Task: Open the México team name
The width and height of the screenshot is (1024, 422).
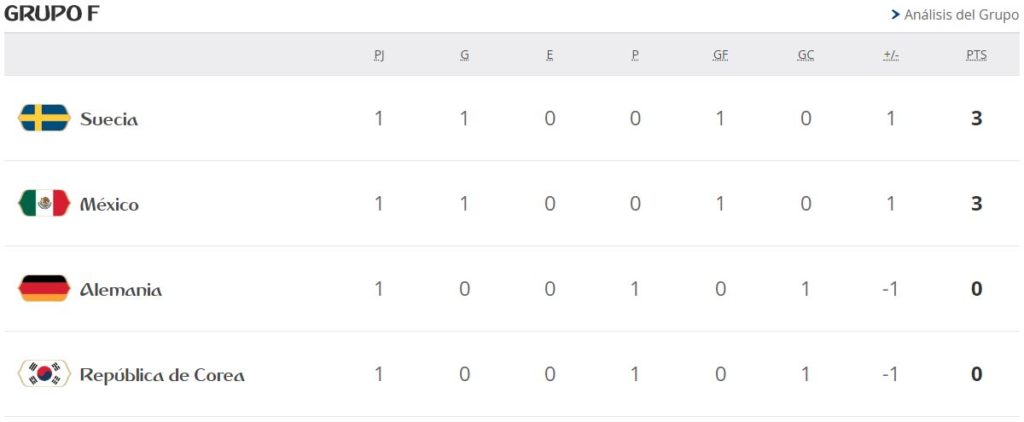Action: tap(109, 204)
